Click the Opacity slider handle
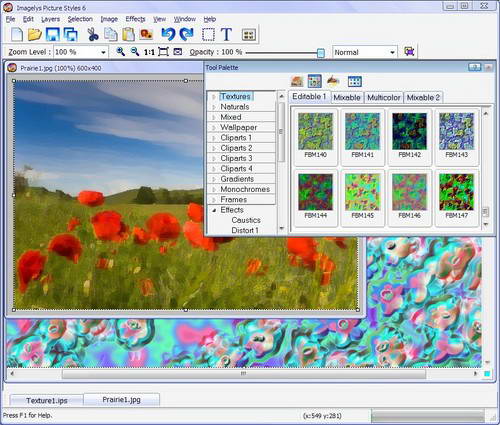This screenshot has width=500, height=425. click(321, 53)
